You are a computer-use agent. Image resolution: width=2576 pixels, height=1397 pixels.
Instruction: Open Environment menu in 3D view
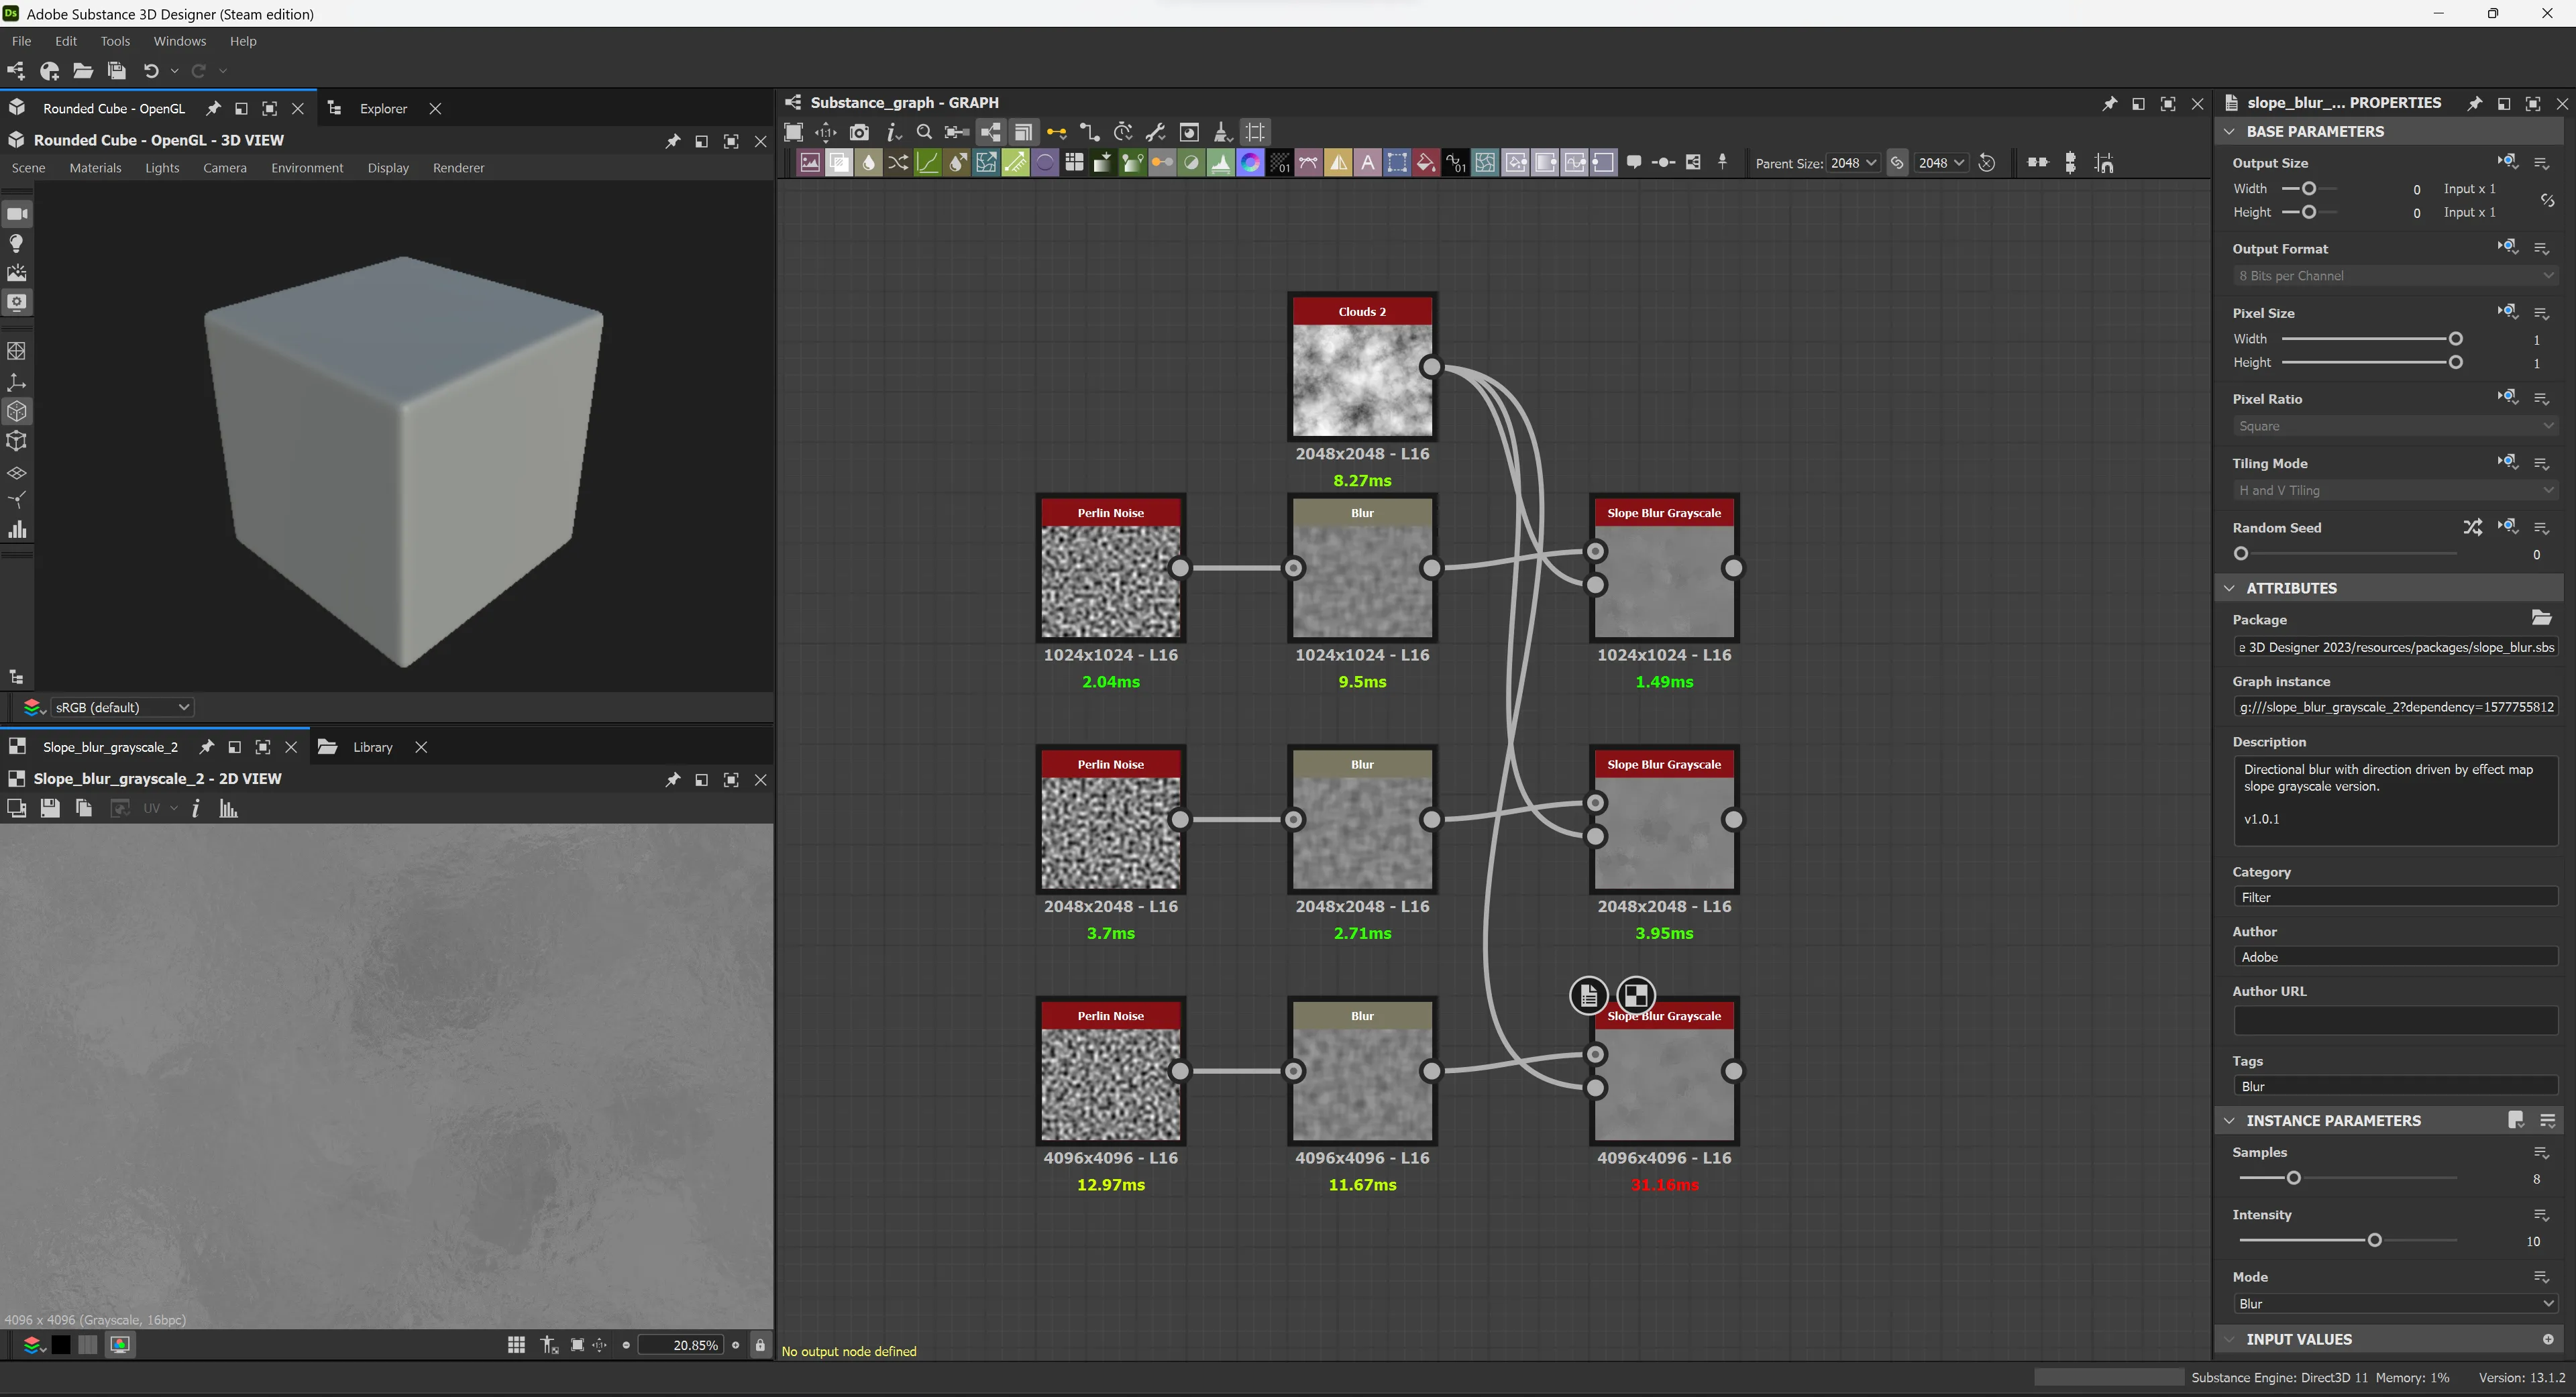coord(307,168)
